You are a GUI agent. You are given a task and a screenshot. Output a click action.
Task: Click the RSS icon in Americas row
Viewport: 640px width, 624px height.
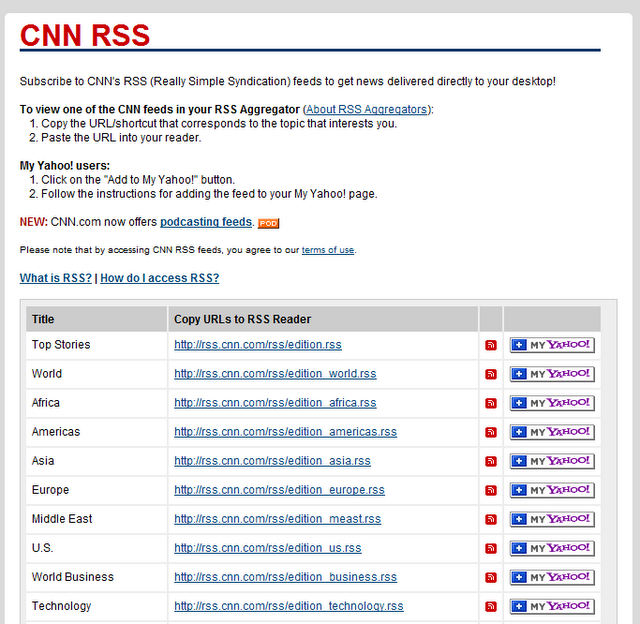pos(491,432)
